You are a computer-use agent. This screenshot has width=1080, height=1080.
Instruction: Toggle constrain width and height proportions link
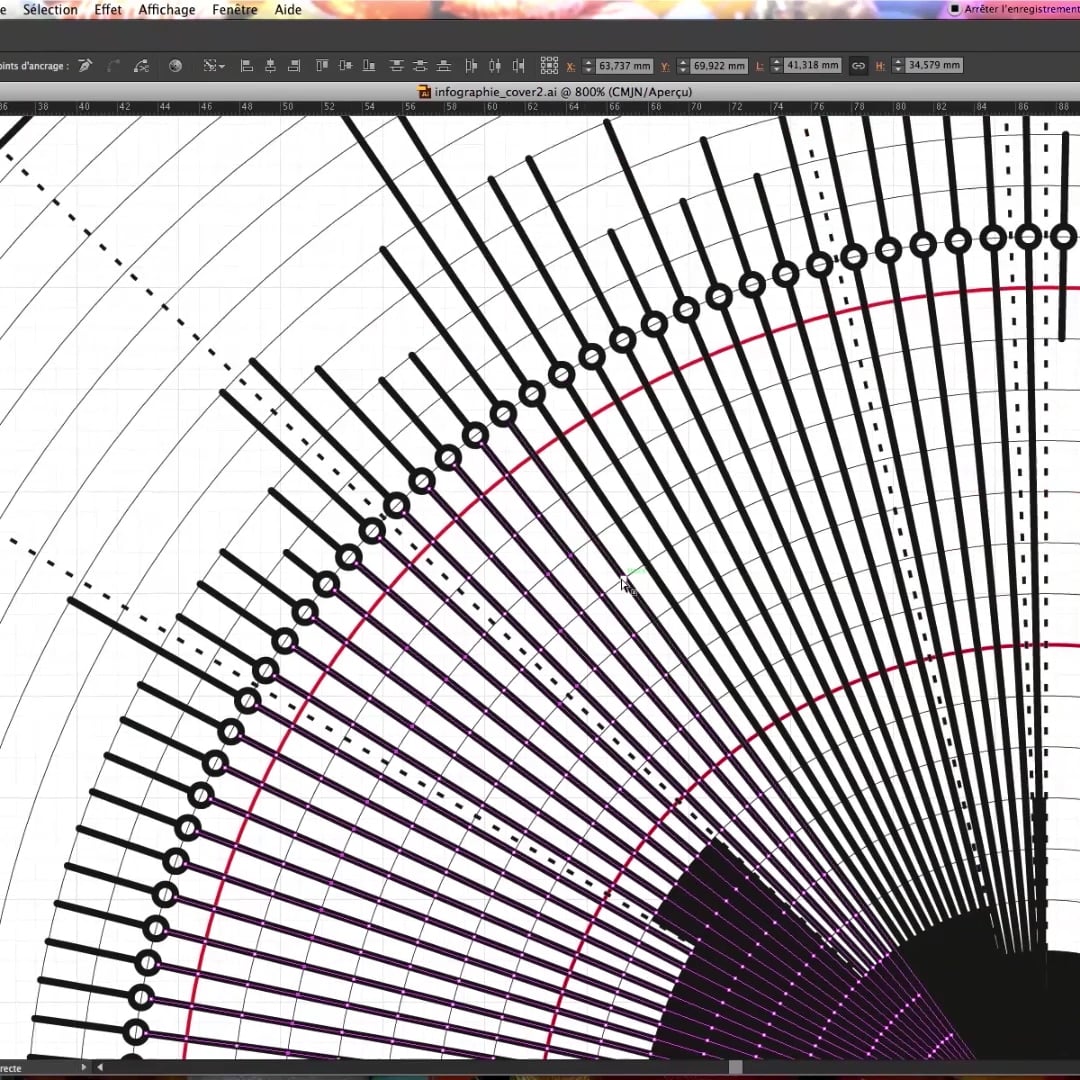858,66
